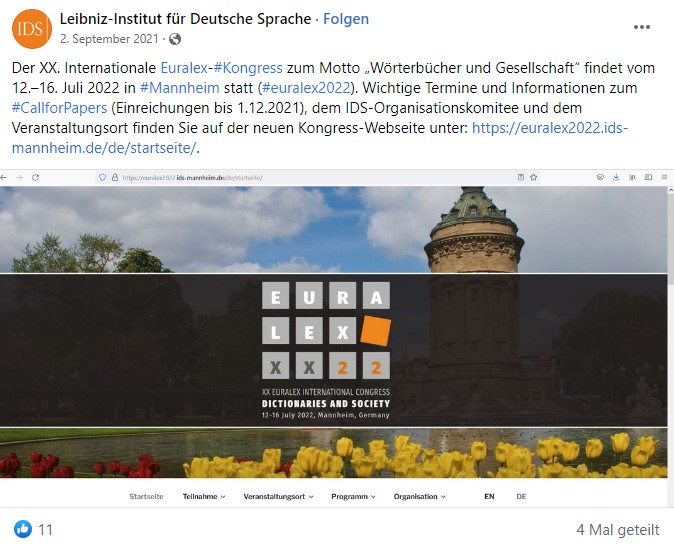Expand the Organisation dropdown menu
674x550 pixels.
(x=420, y=496)
